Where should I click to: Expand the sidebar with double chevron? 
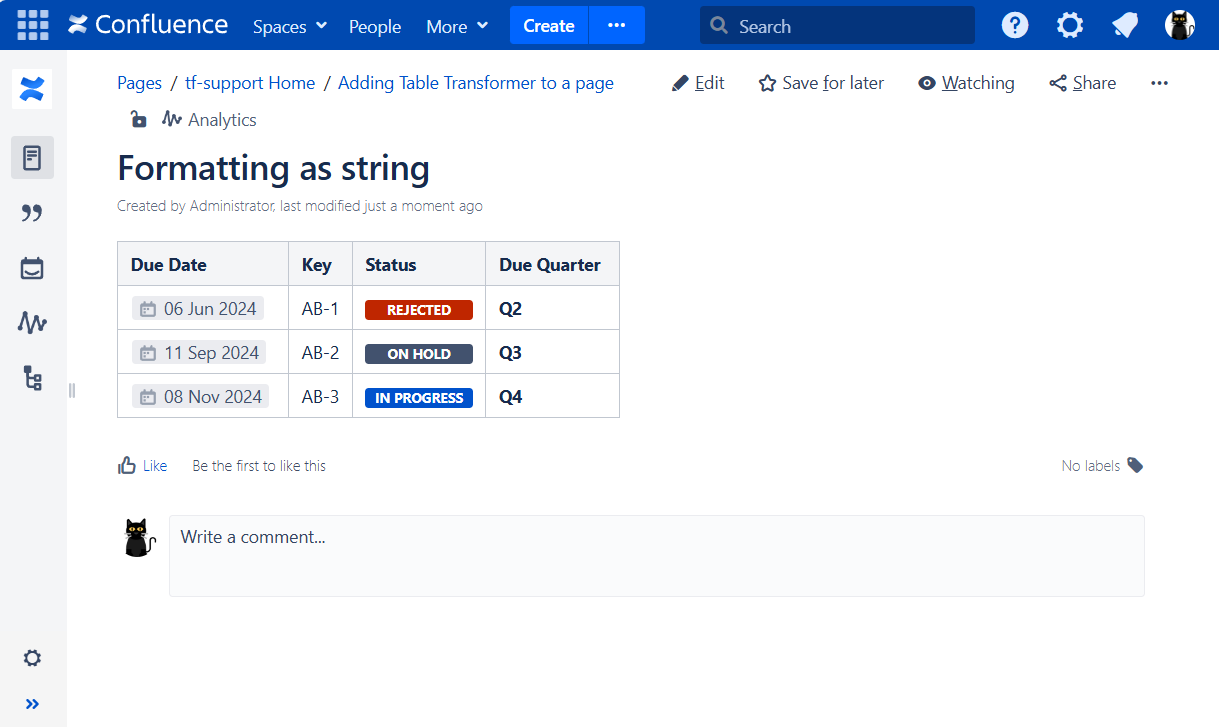click(32, 704)
